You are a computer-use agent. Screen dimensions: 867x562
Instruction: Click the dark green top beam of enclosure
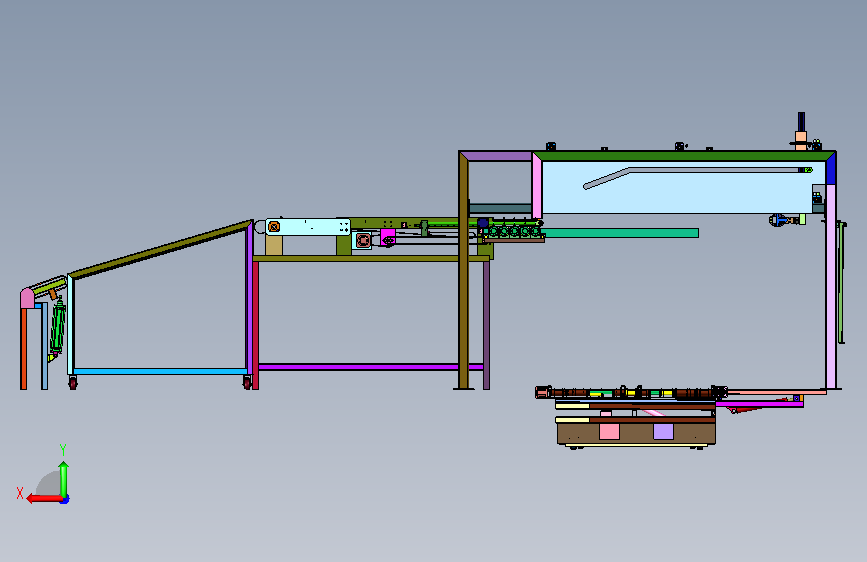coord(683,156)
